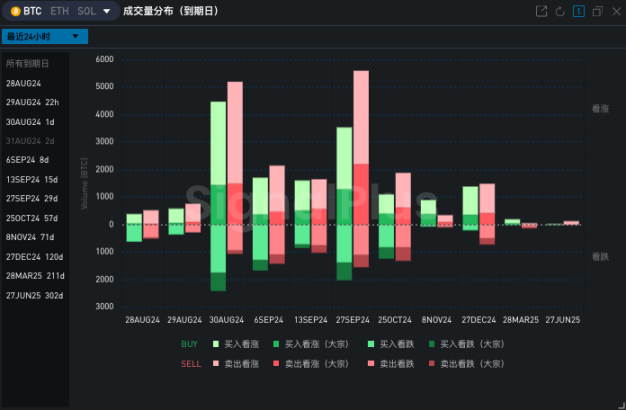Screen dimensions: 626x410
Task: Click the 6000 y-axis value
Action: [x=105, y=59]
